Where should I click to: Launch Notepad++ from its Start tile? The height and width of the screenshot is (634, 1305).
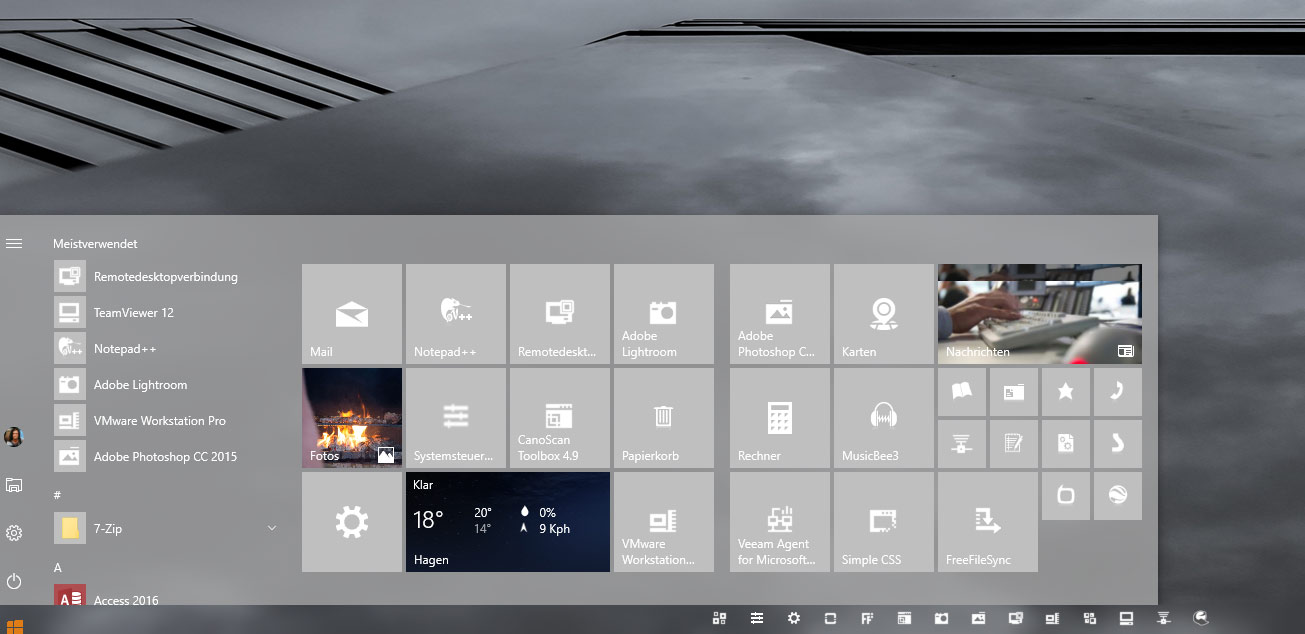456,314
